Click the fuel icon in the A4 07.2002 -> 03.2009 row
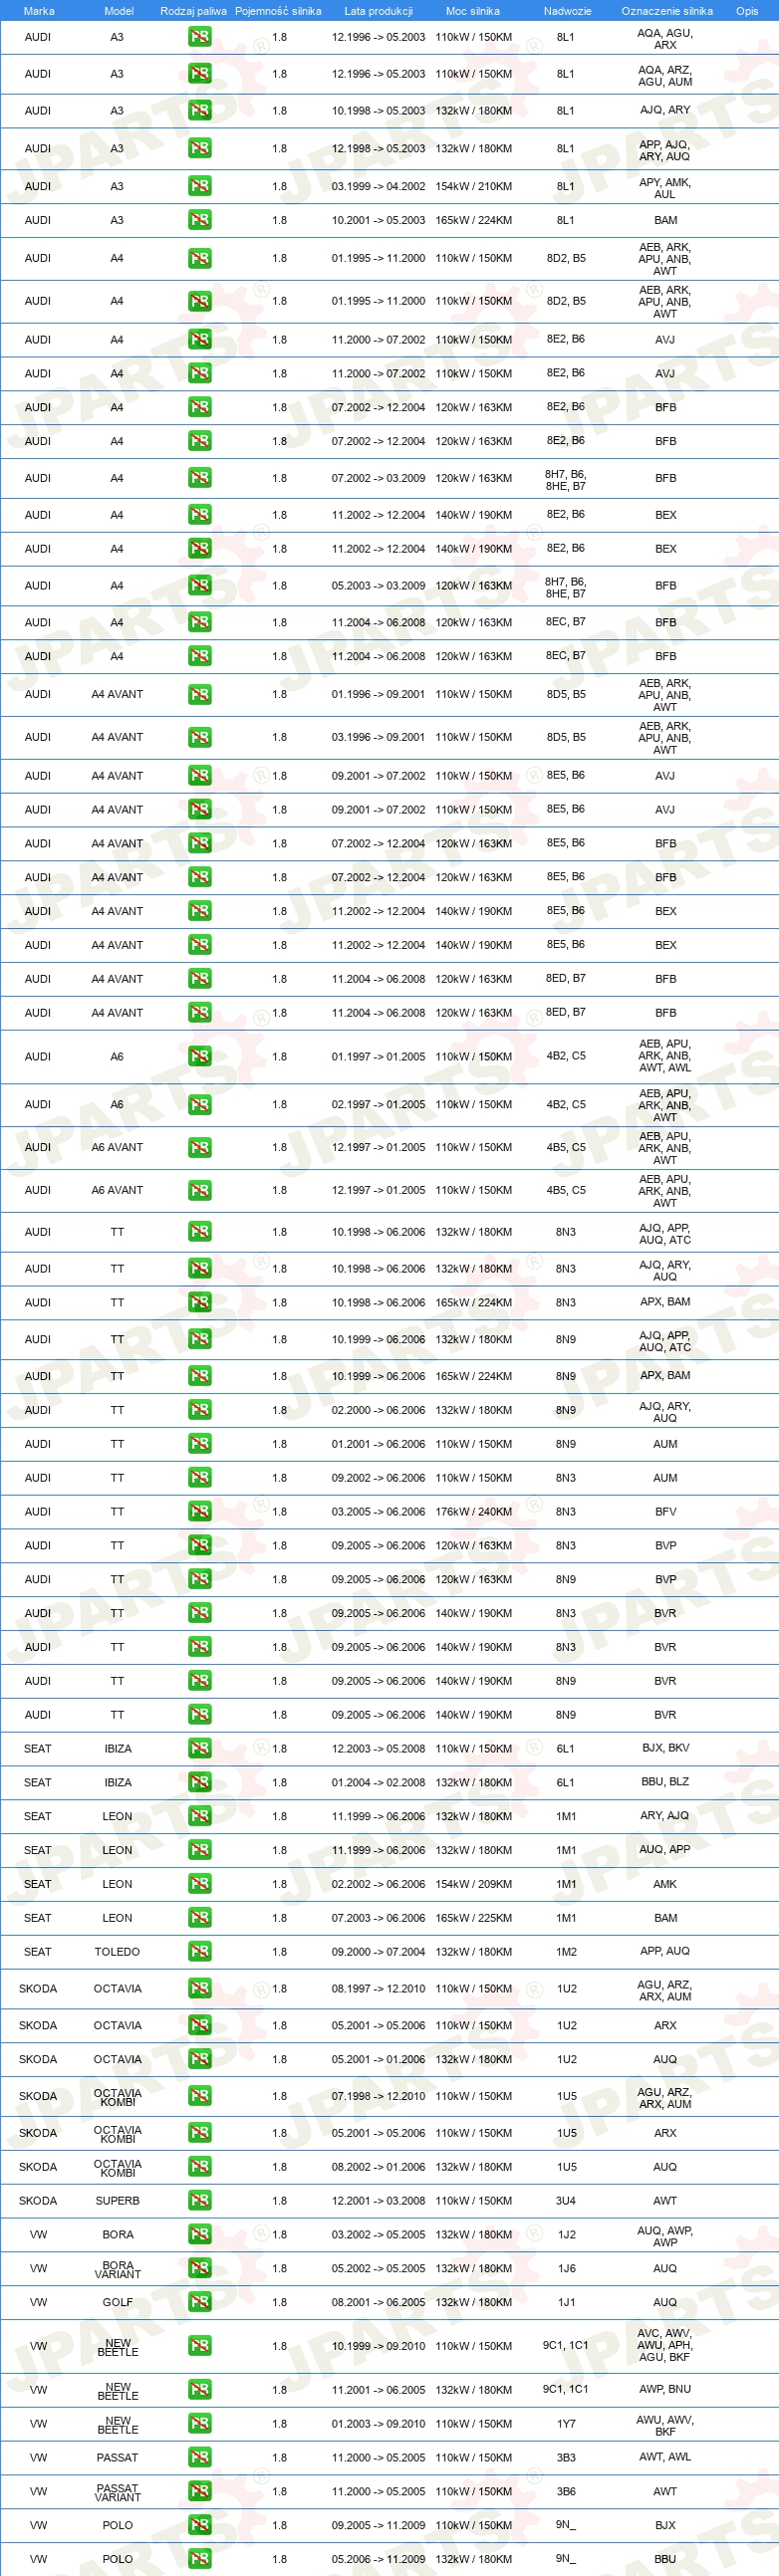This screenshot has width=779, height=2576. pos(200,478)
